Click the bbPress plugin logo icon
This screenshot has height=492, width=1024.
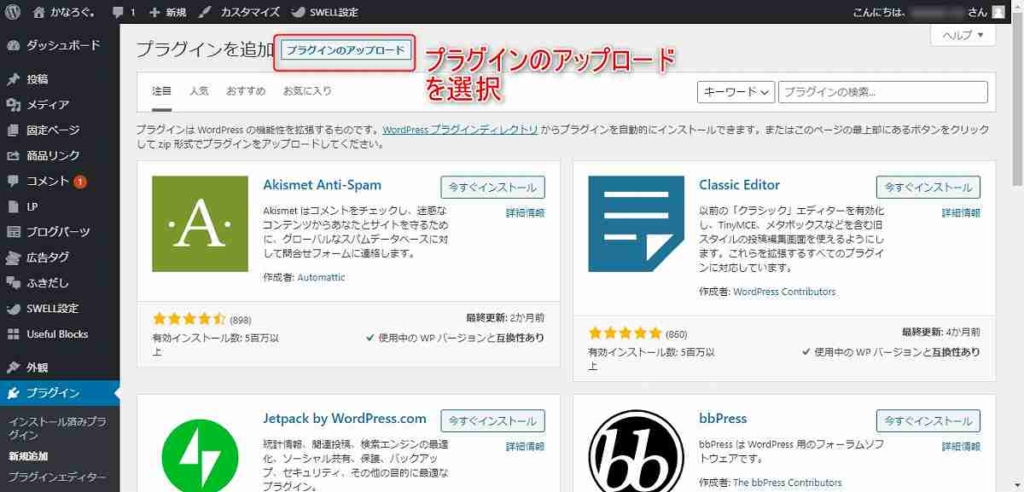(635, 451)
